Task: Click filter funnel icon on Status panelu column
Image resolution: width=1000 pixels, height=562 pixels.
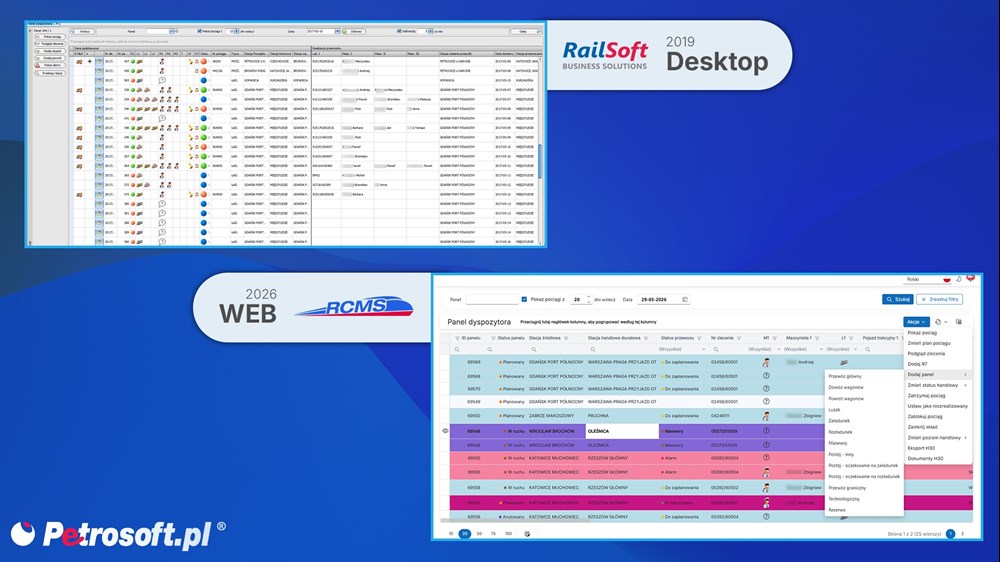Action: pyautogui.click(x=494, y=338)
